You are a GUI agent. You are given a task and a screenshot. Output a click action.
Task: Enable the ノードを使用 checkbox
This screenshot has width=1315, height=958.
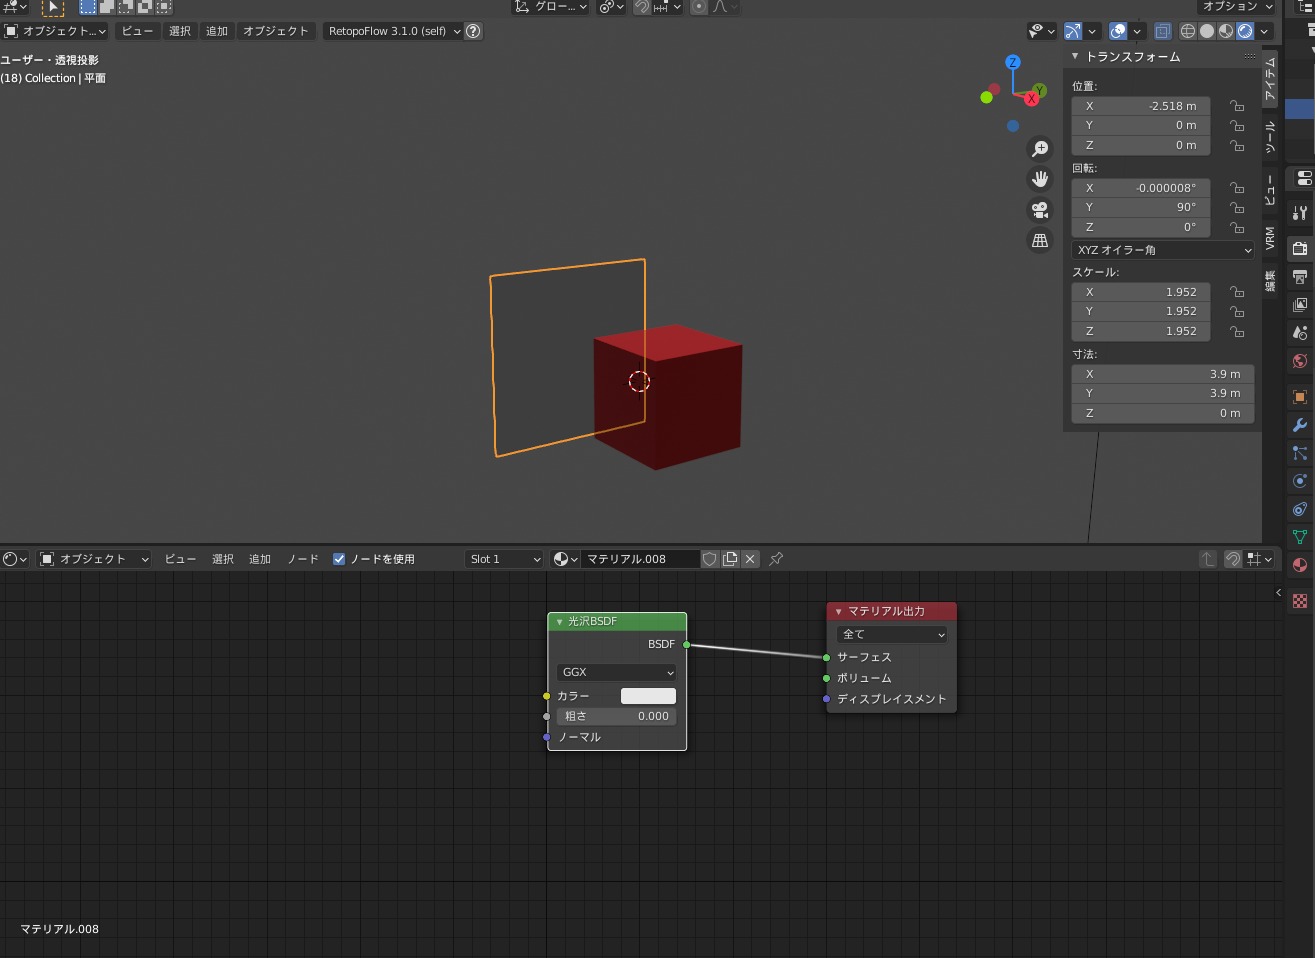pyautogui.click(x=339, y=559)
